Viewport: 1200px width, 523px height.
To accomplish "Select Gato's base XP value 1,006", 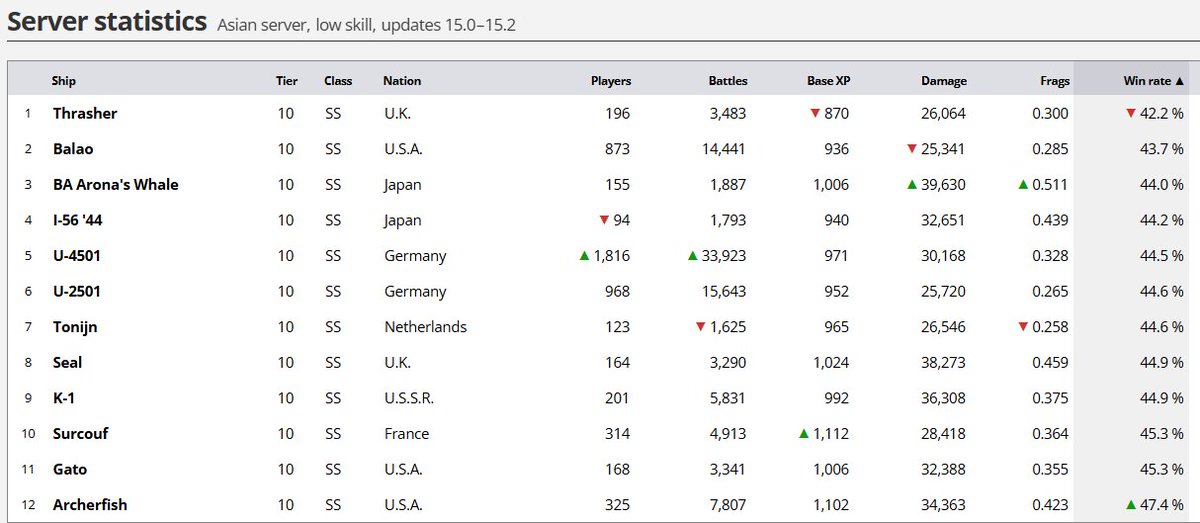I will 830,469.
